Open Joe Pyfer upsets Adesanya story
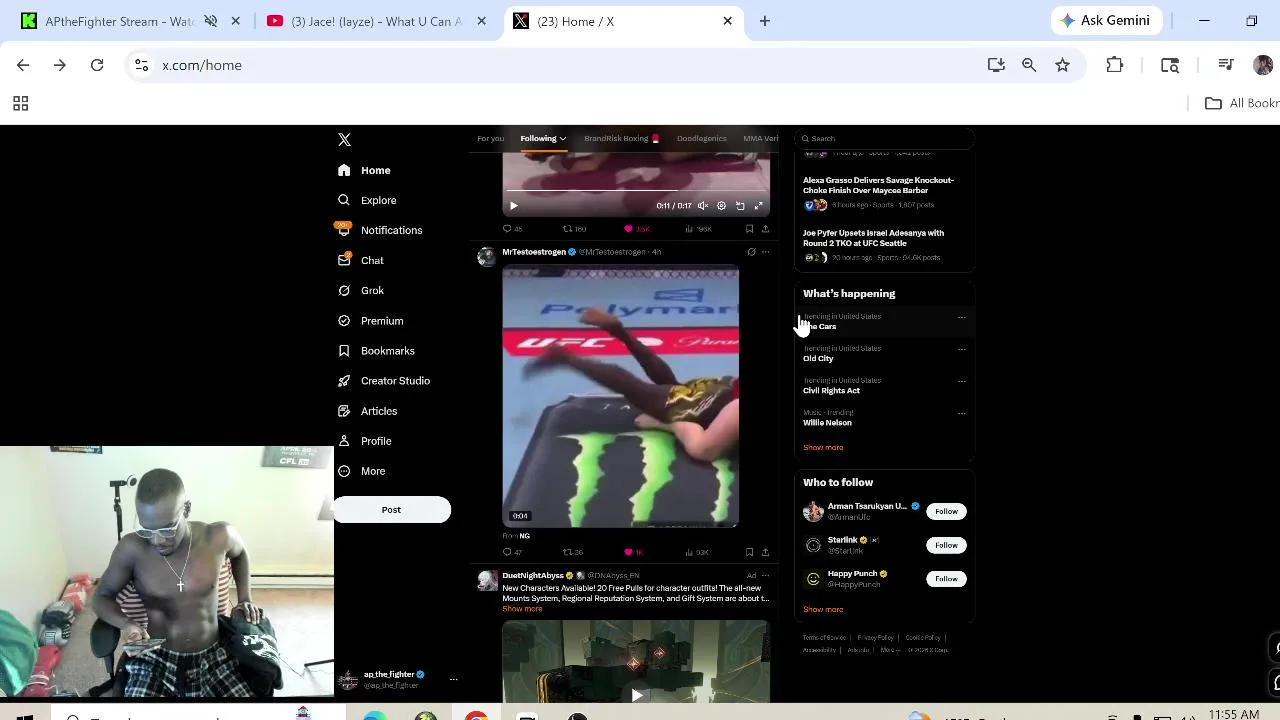The height and width of the screenshot is (720, 1280). click(x=873, y=238)
